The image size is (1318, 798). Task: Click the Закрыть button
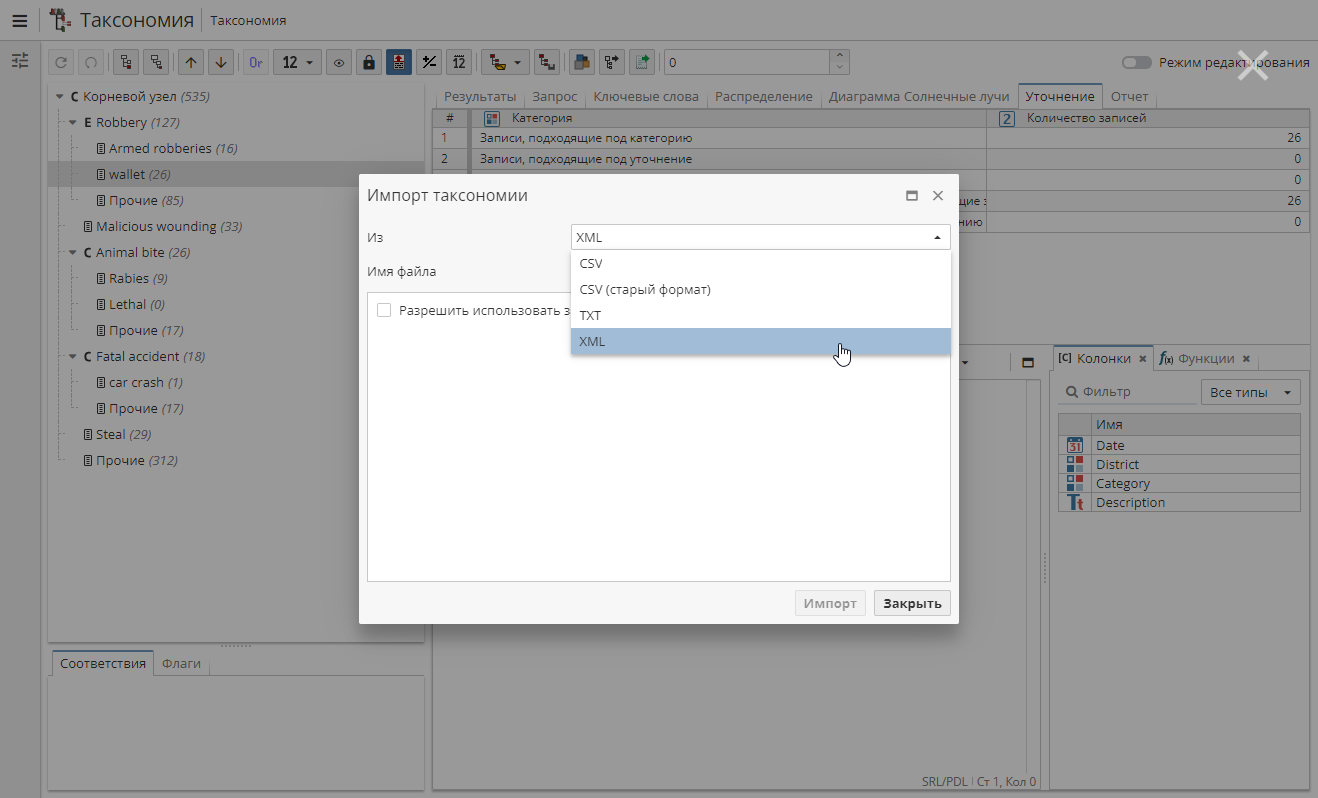912,603
